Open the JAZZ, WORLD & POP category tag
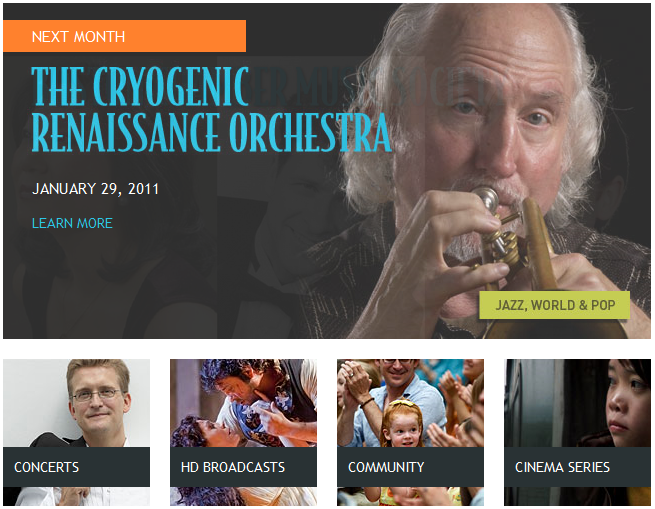The image size is (655, 509). pos(554,305)
